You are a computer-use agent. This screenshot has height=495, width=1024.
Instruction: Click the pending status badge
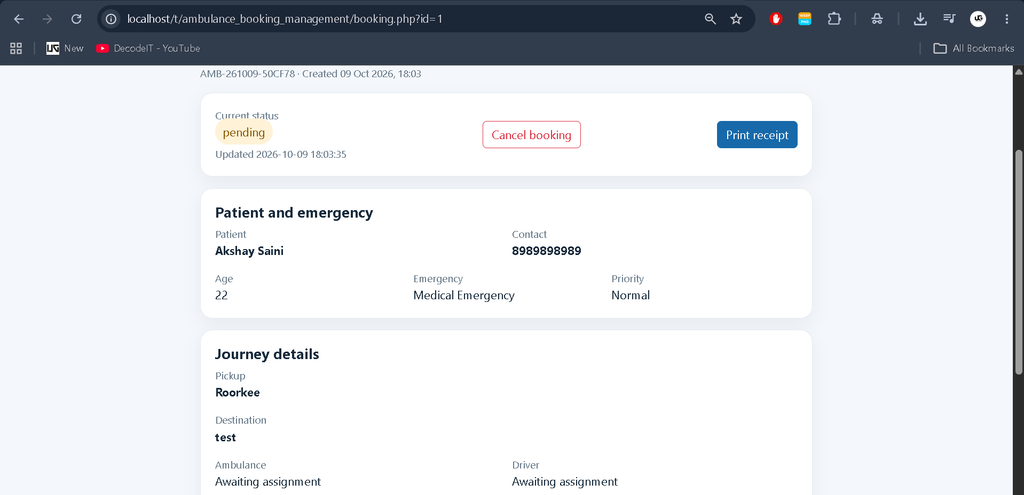(244, 133)
